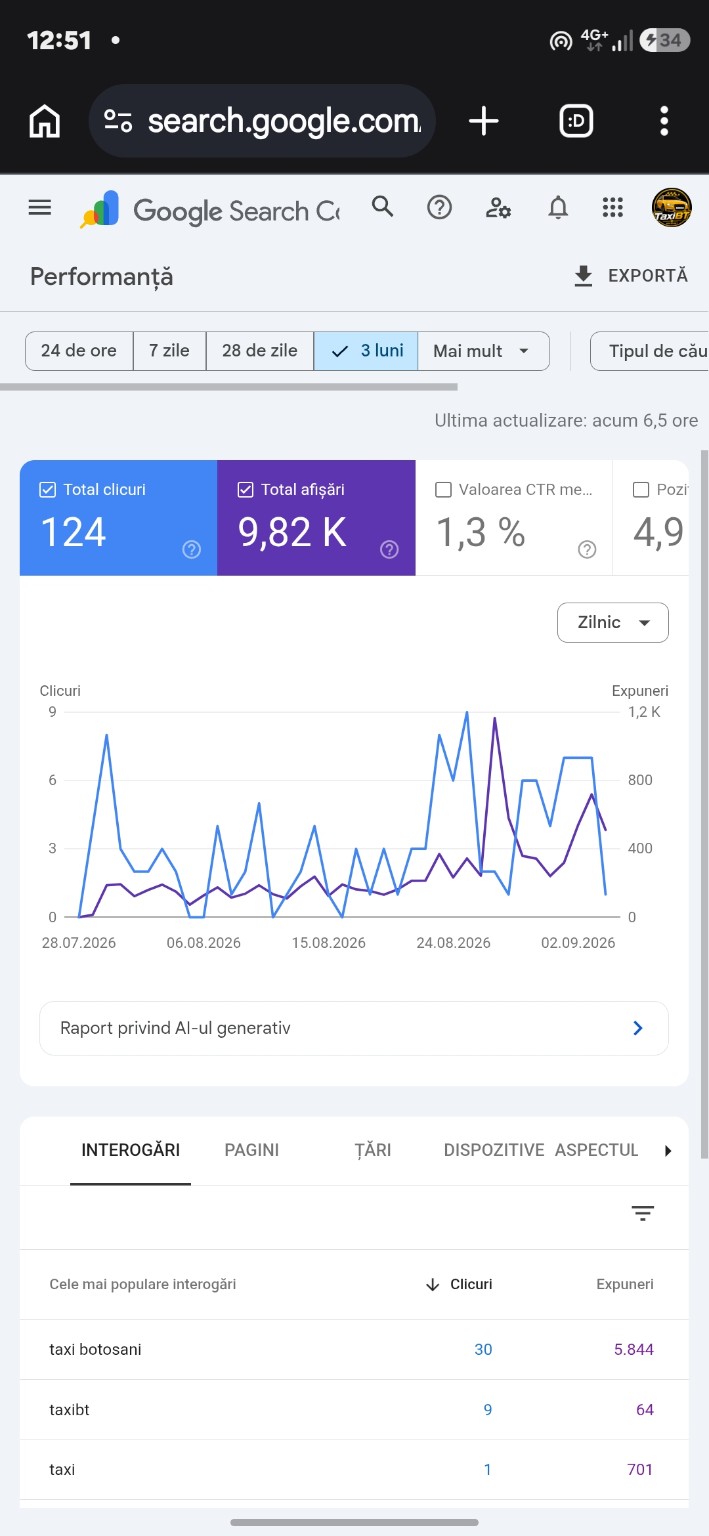
Task: Click help icon on Total clicuri card
Action: [x=192, y=549]
